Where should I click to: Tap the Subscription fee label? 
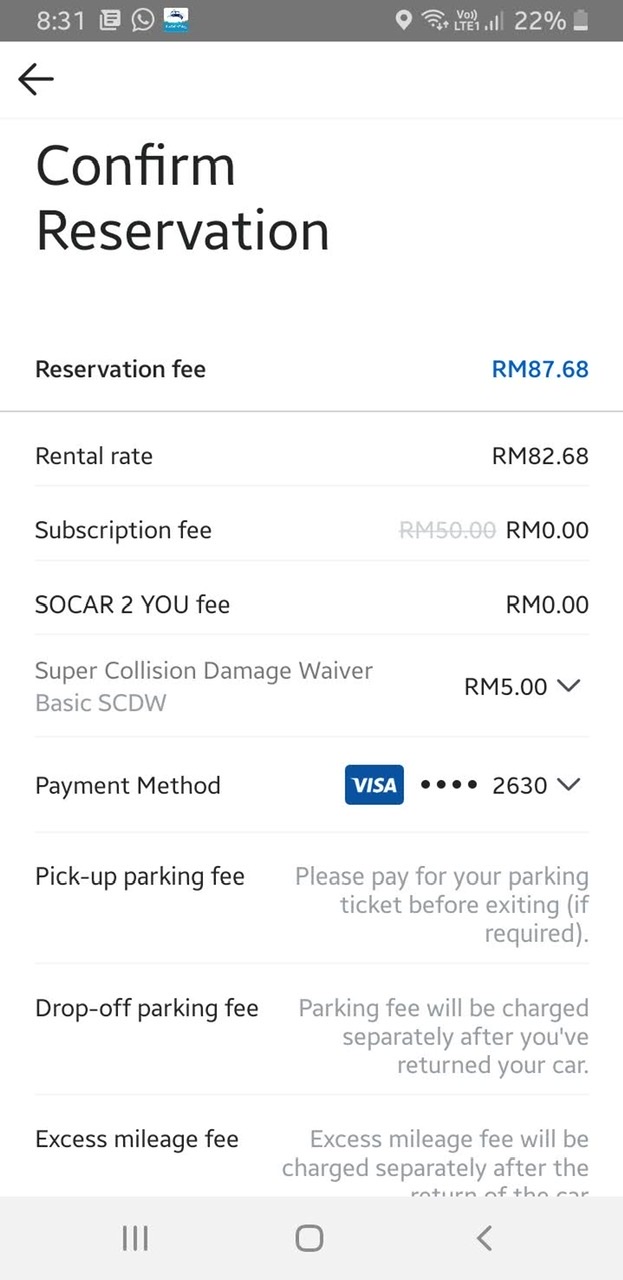tap(123, 530)
